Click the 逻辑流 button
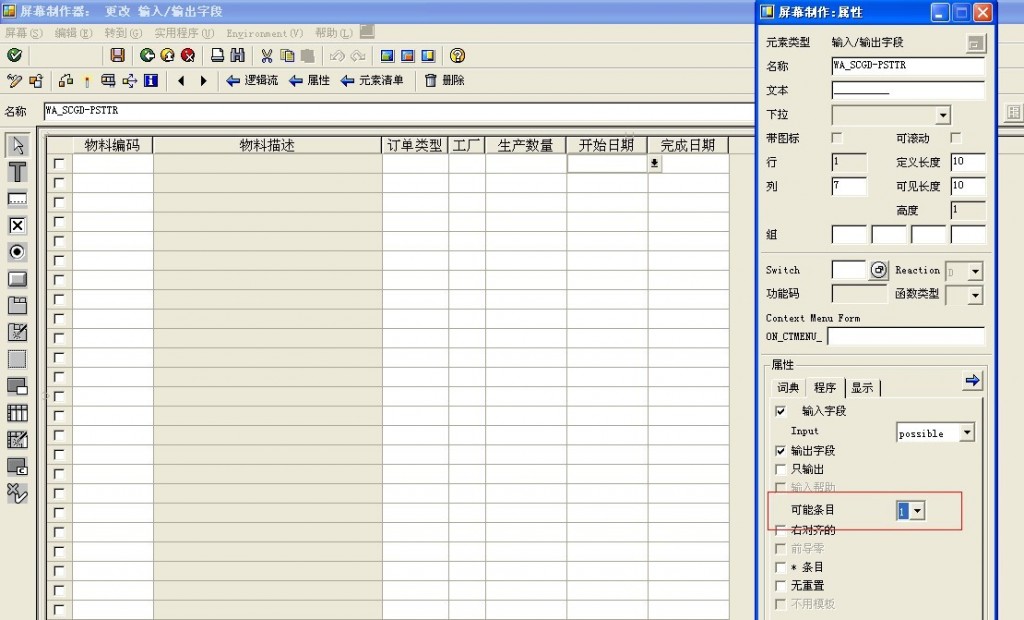1024x620 pixels. (x=252, y=80)
